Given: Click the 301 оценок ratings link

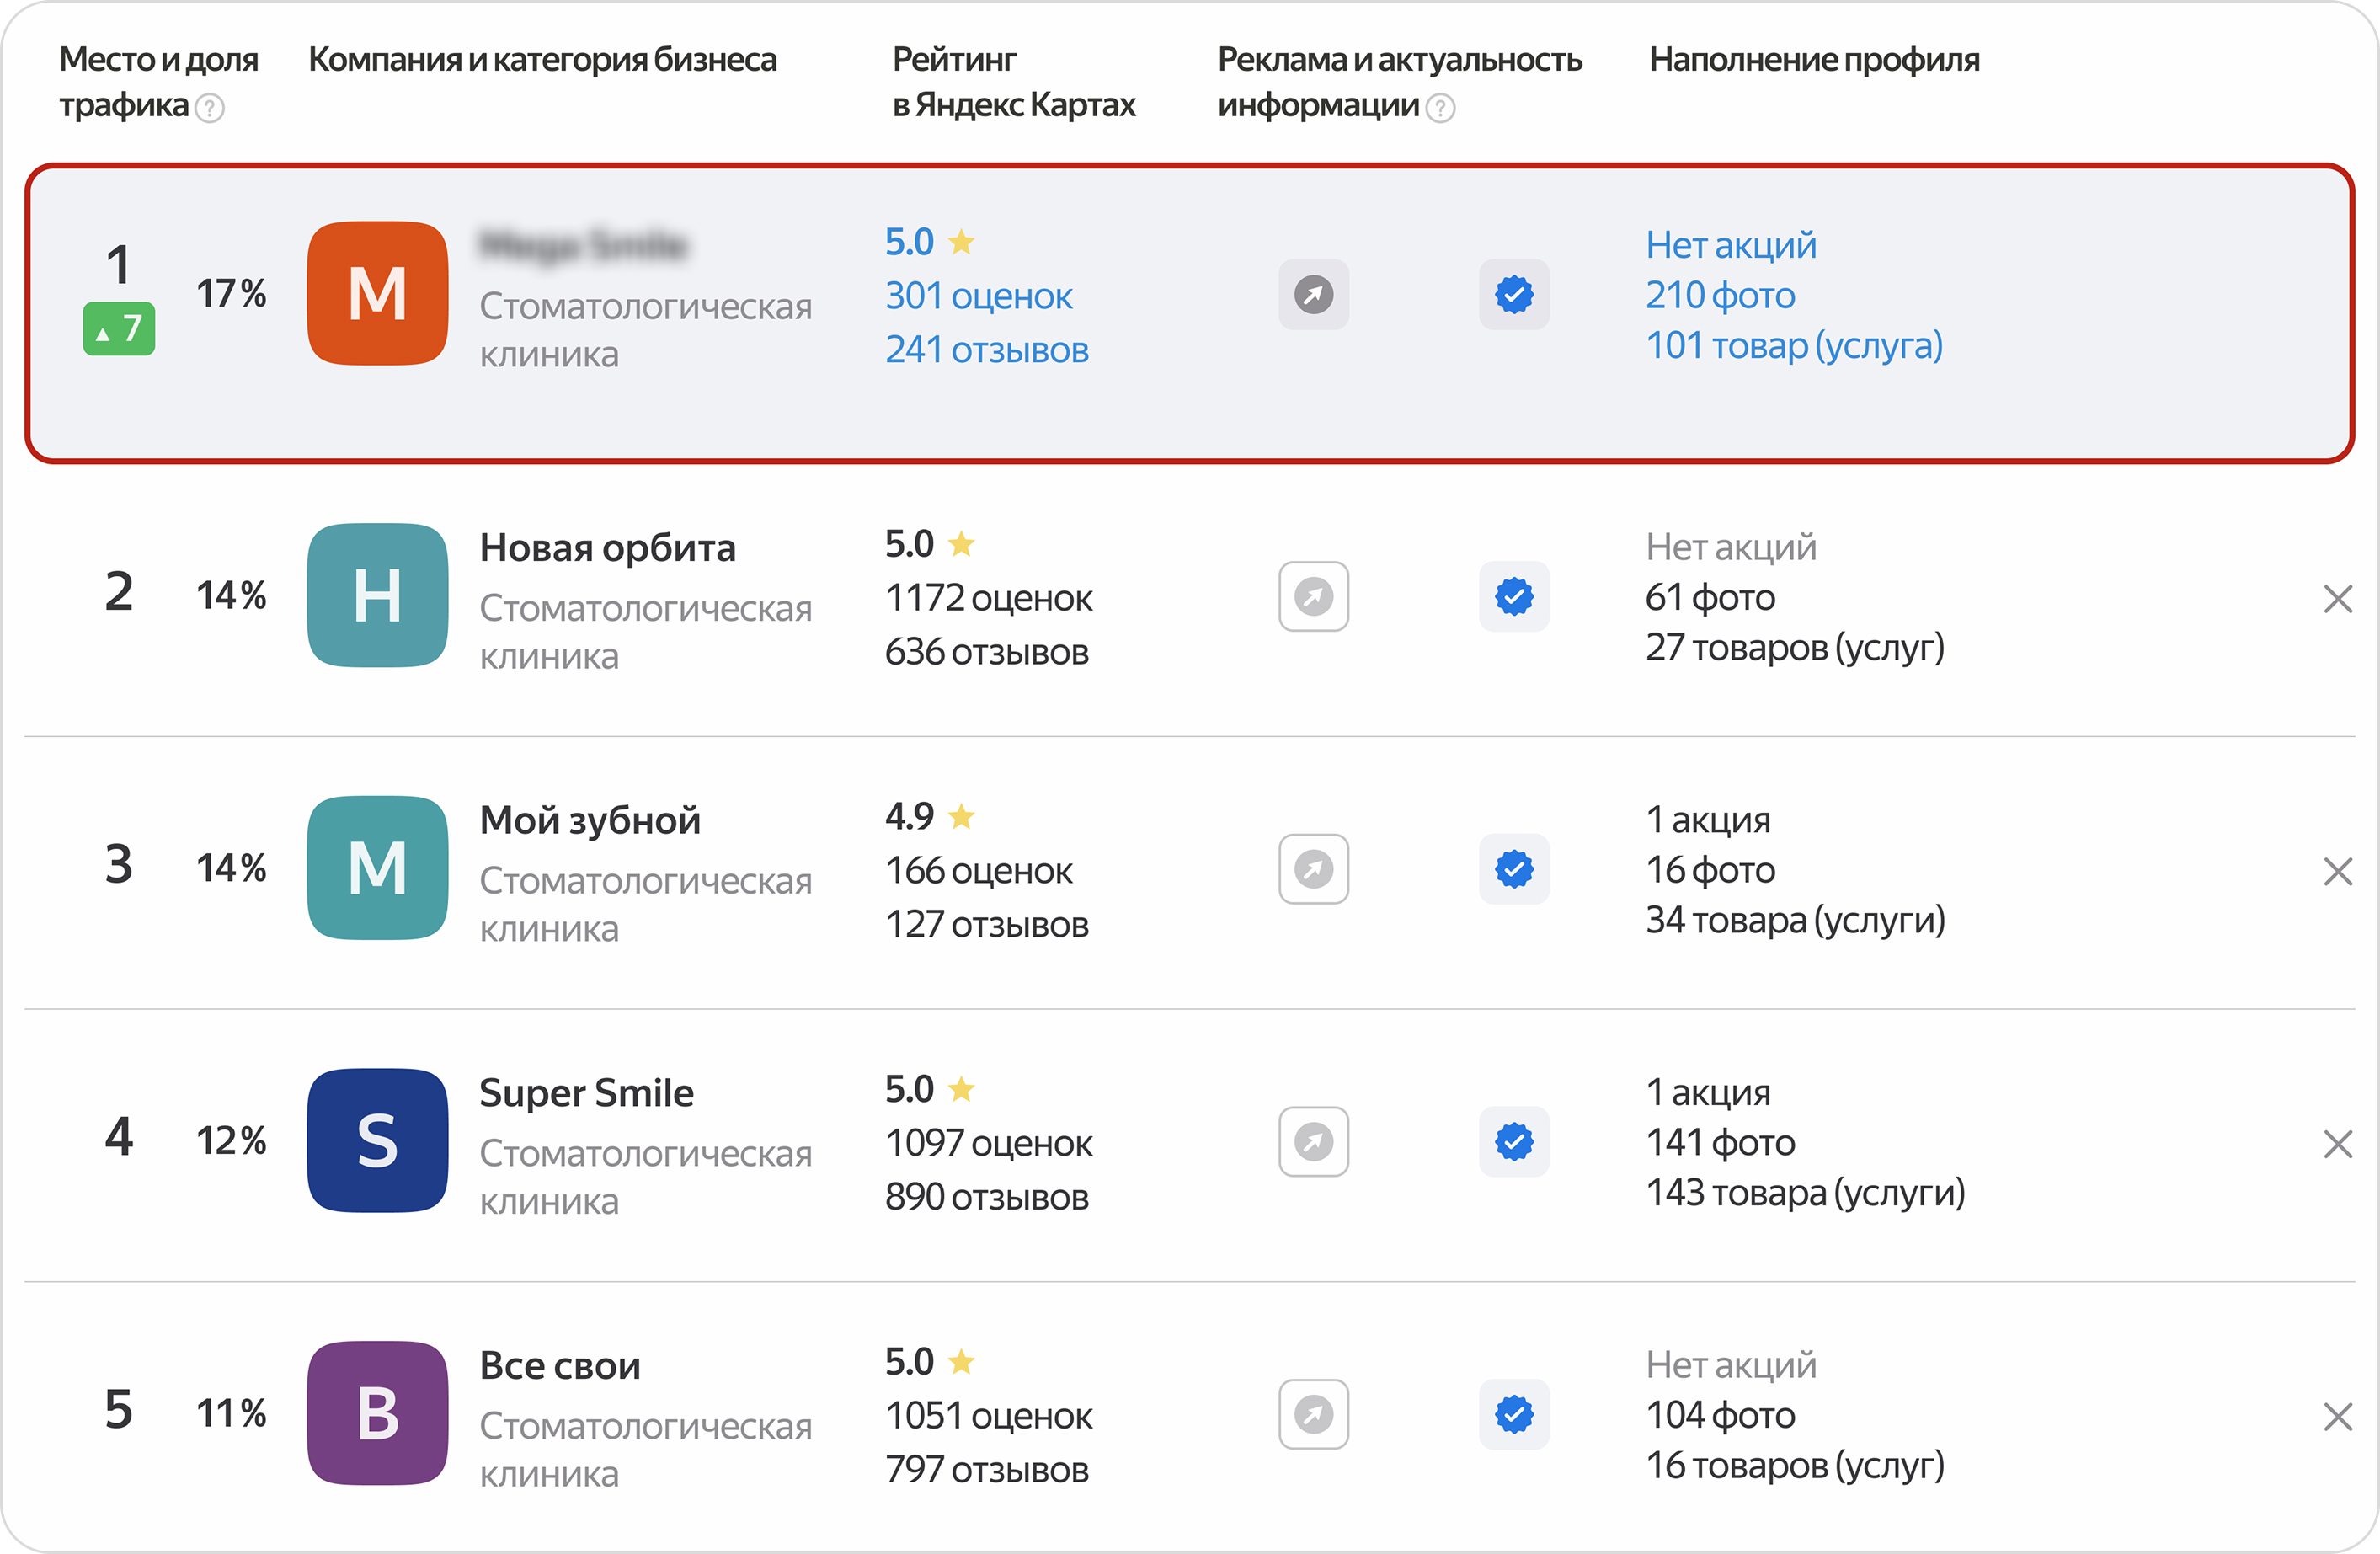Looking at the screenshot, I should click(978, 296).
